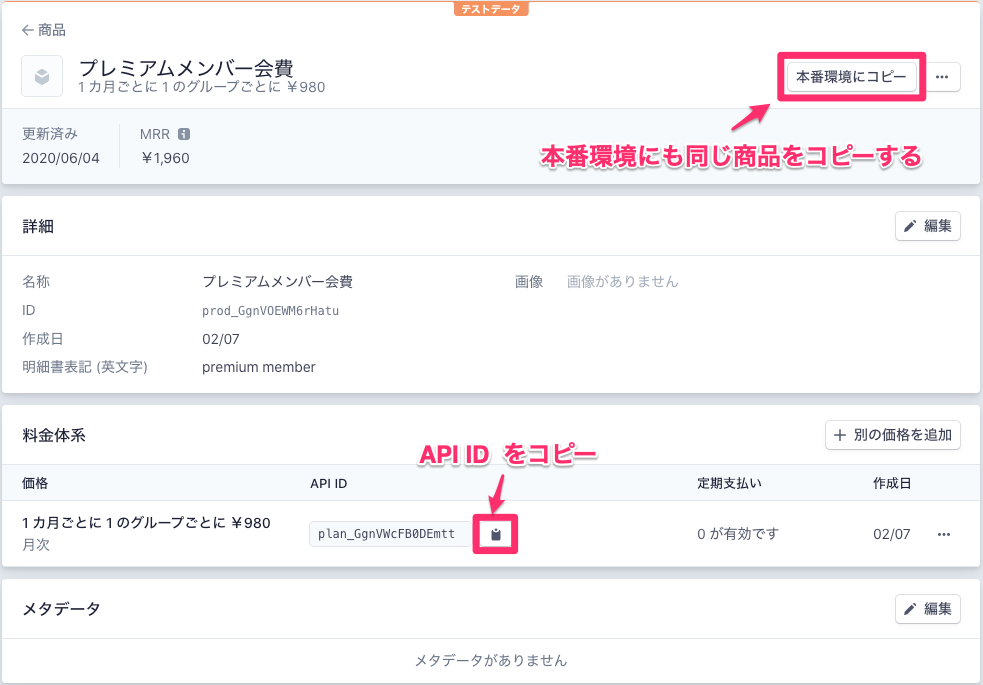Click the 定期支払い column header
This screenshot has width=983, height=685.
coord(729,483)
